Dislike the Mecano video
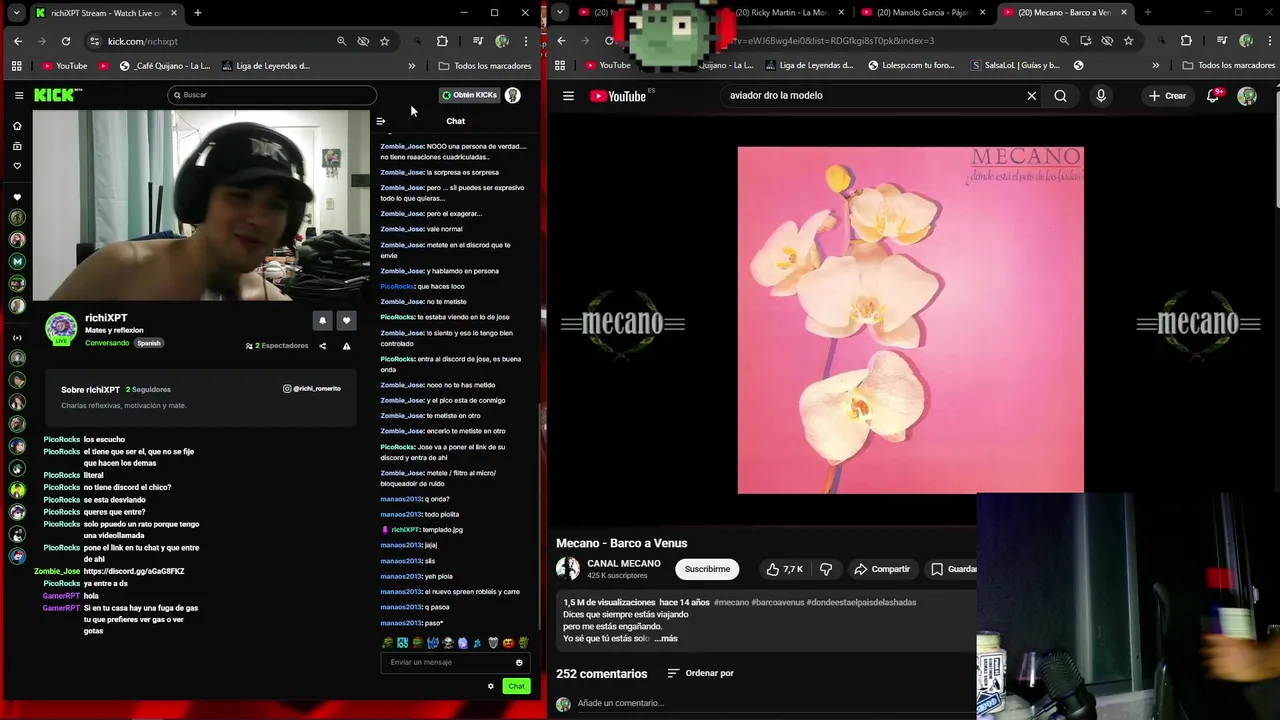 (826, 569)
